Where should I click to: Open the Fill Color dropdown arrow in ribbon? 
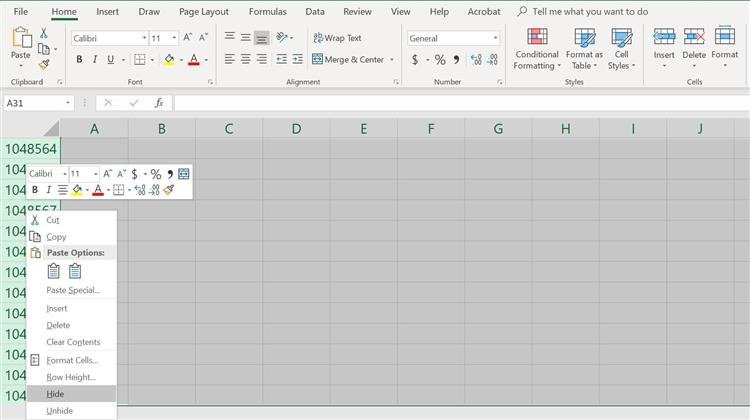point(181,60)
